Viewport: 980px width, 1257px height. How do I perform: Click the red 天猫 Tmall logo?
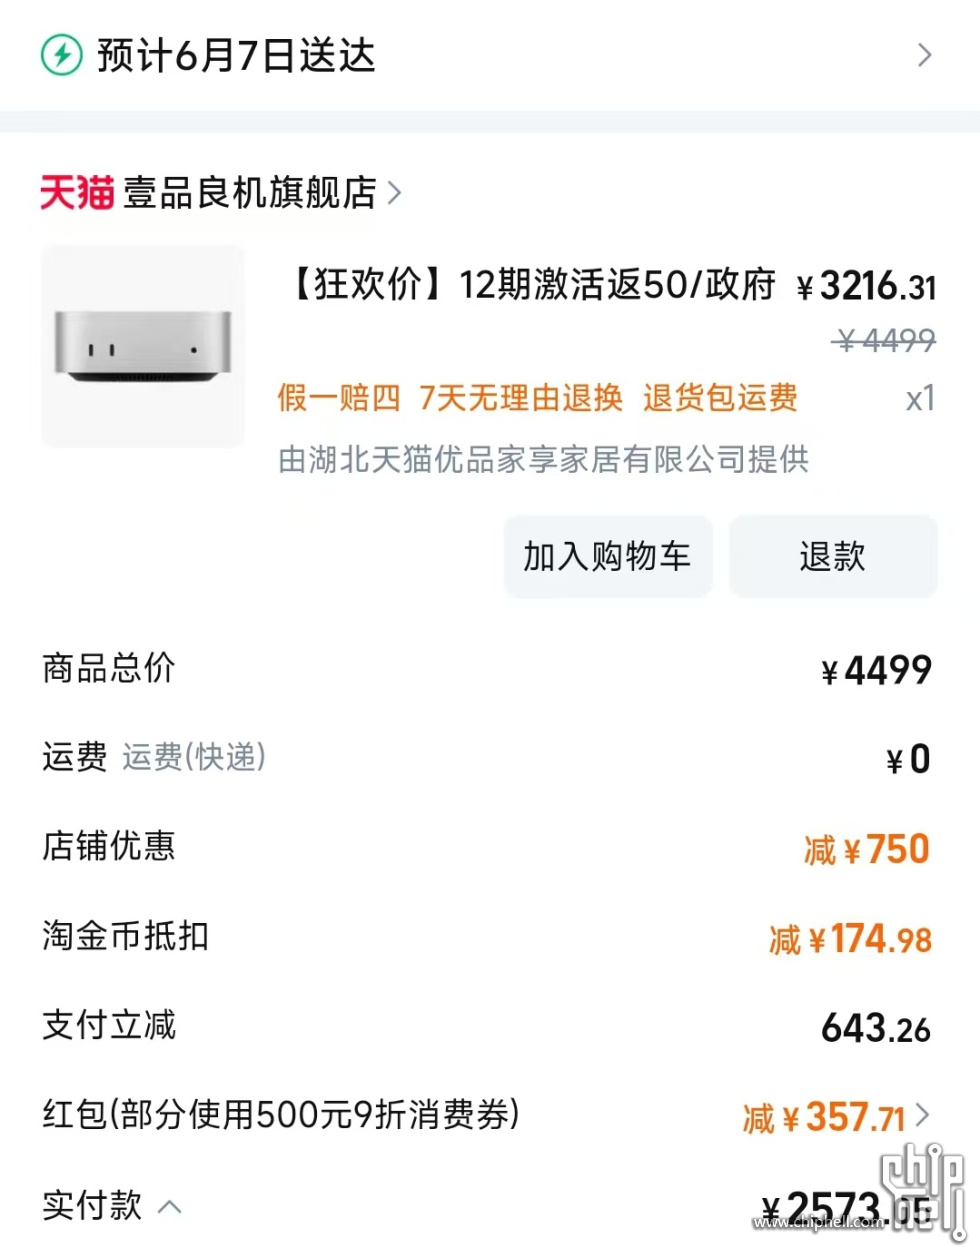click(77, 192)
